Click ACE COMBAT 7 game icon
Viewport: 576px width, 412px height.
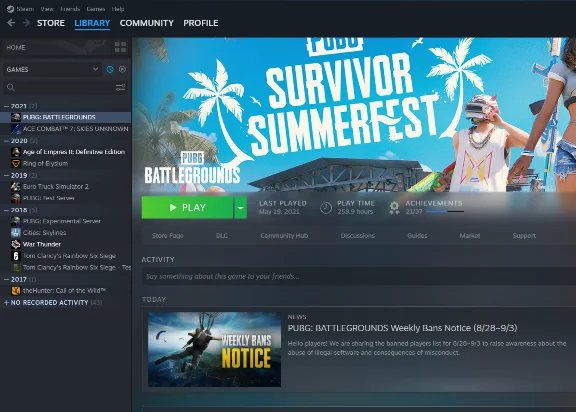pos(16,129)
